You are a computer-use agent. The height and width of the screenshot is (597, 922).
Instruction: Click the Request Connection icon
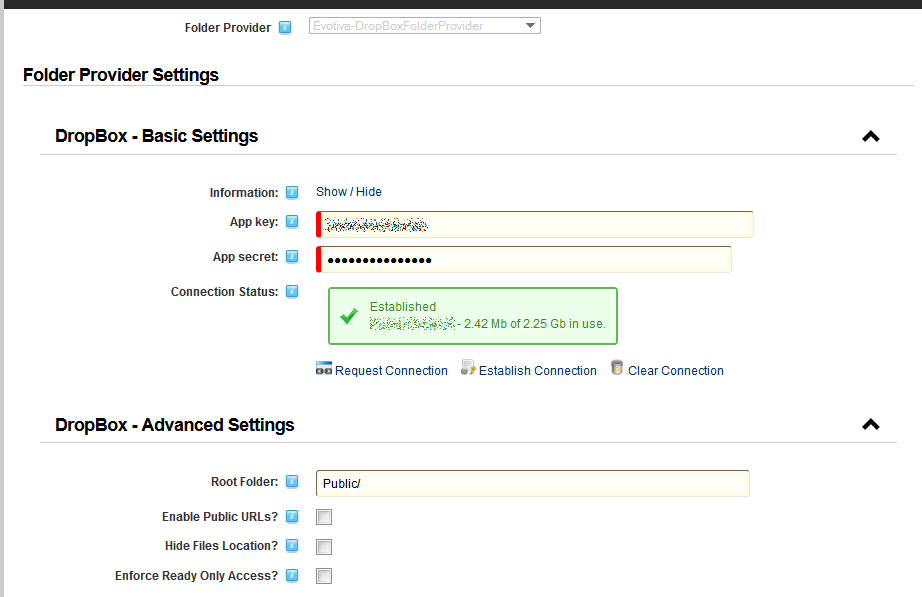click(324, 368)
